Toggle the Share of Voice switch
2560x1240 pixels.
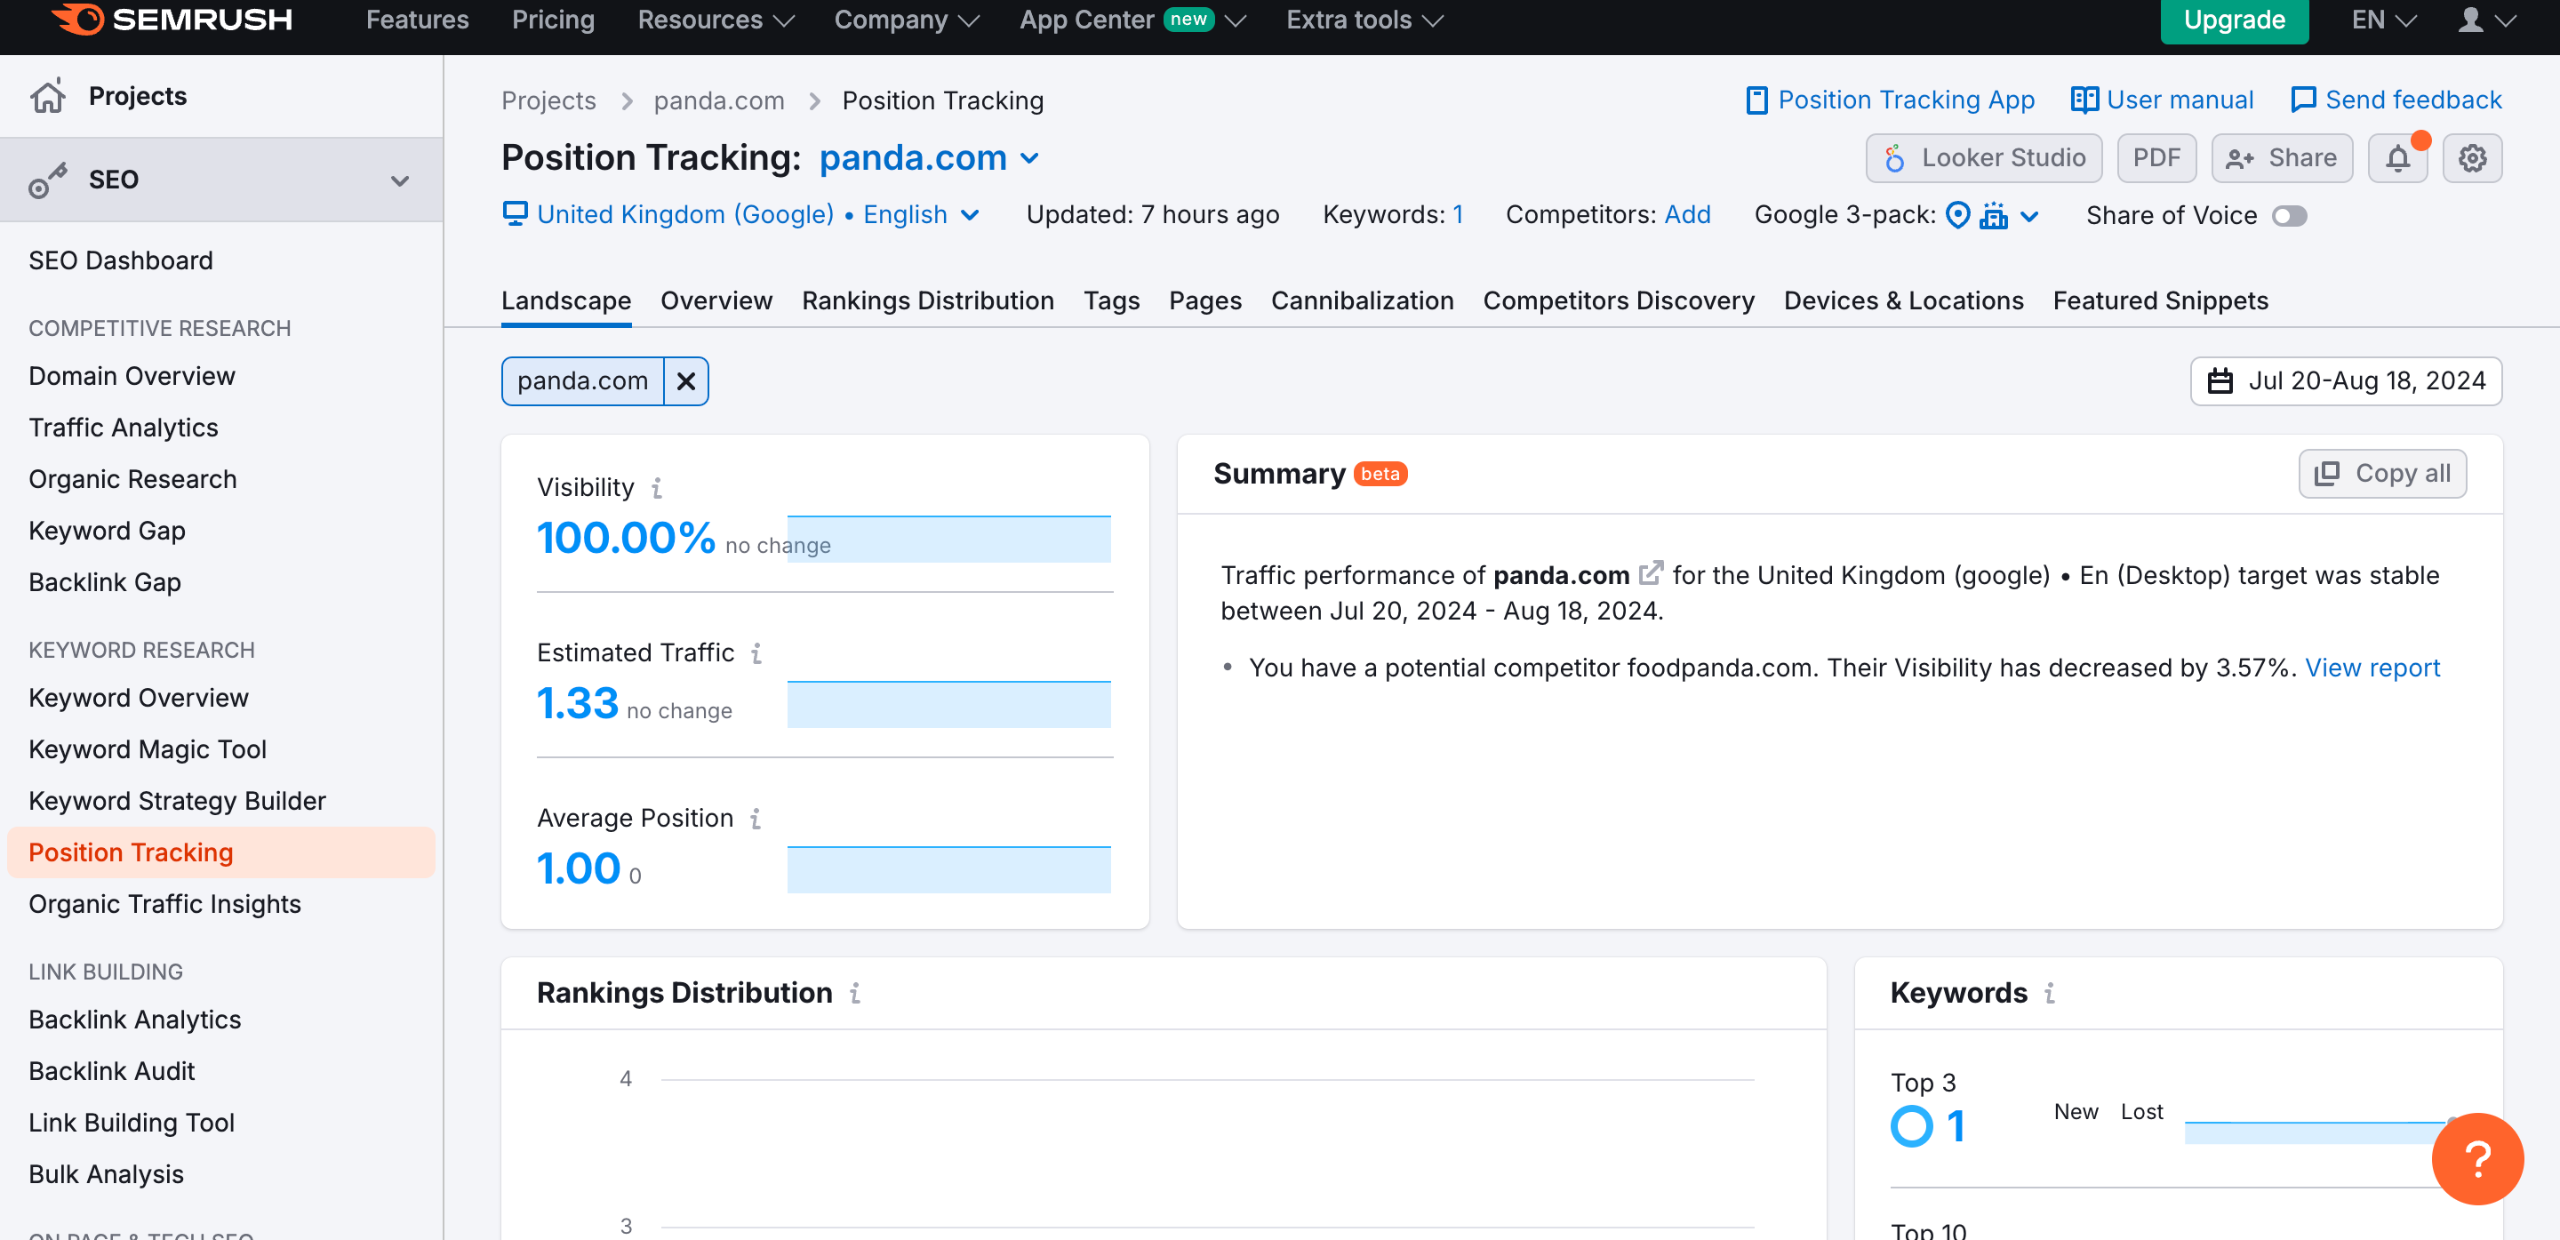pos(2289,216)
